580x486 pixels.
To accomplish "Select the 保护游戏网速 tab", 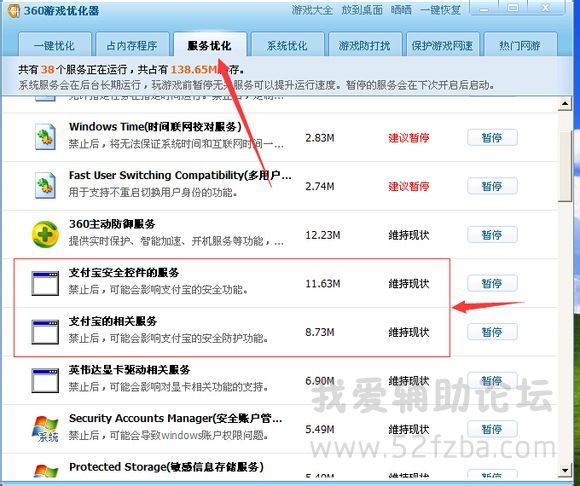I will point(443,45).
